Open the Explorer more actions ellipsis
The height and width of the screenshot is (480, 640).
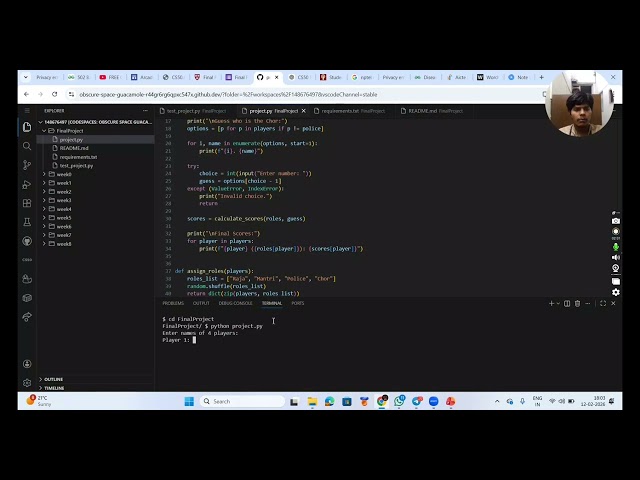click(145, 111)
